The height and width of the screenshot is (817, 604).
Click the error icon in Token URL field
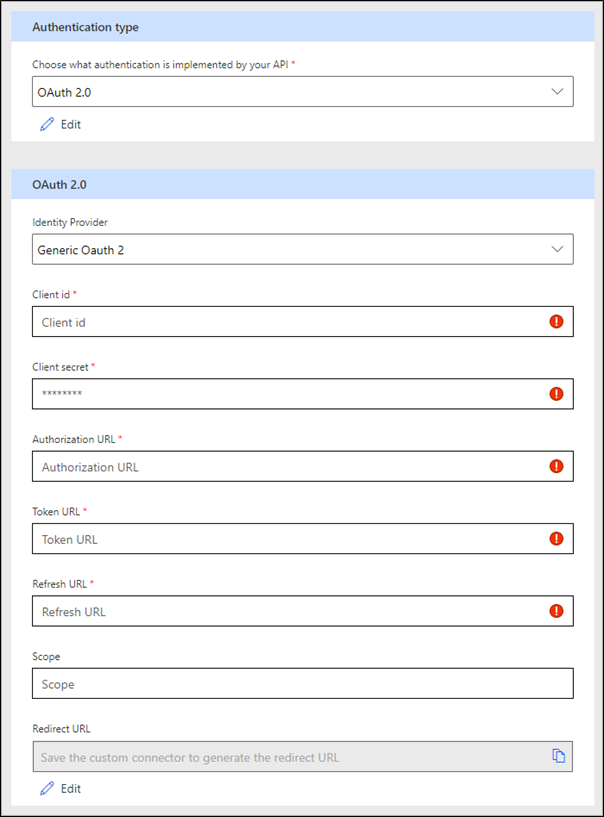click(557, 538)
